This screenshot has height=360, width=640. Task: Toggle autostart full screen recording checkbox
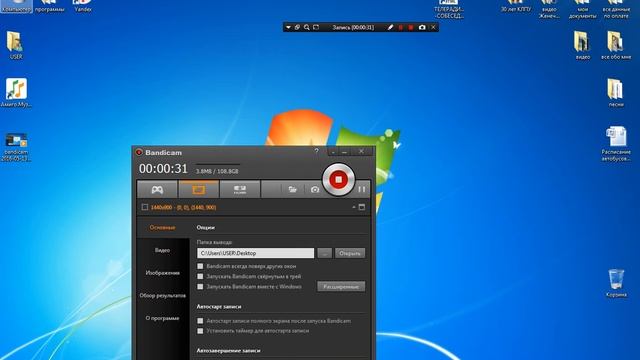(x=200, y=321)
